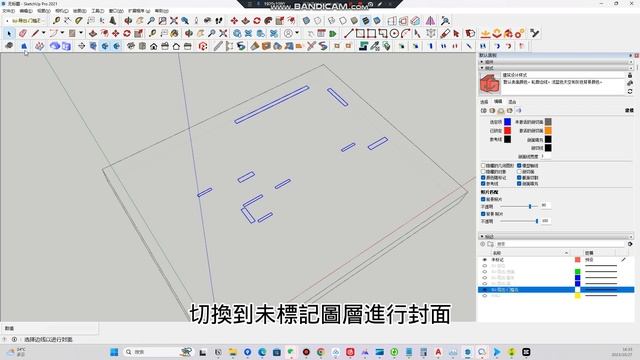Image resolution: width=640 pixels, height=360 pixels.
Task: Toggle the Model Axes checkbox
Action: [x=519, y=166]
